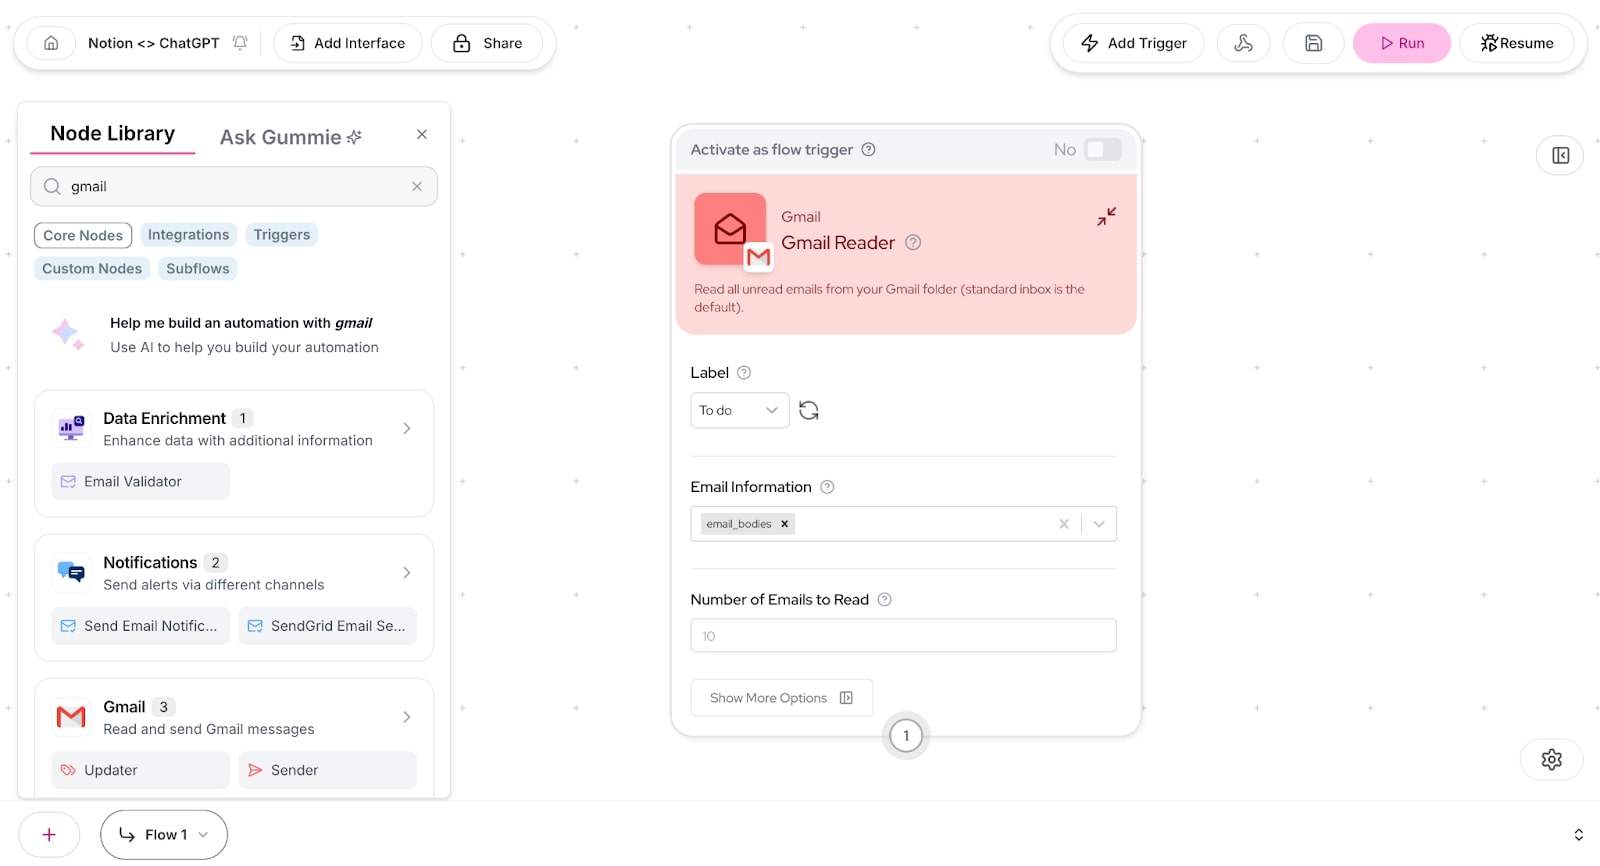
Task: Clear the gmail search text
Action: (417, 186)
